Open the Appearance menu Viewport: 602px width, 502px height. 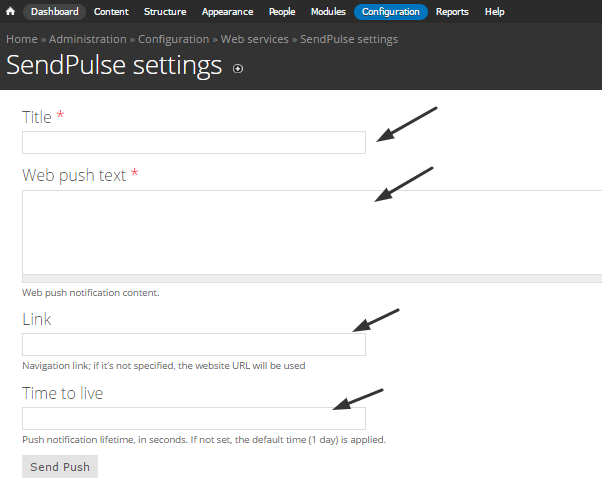tap(227, 12)
